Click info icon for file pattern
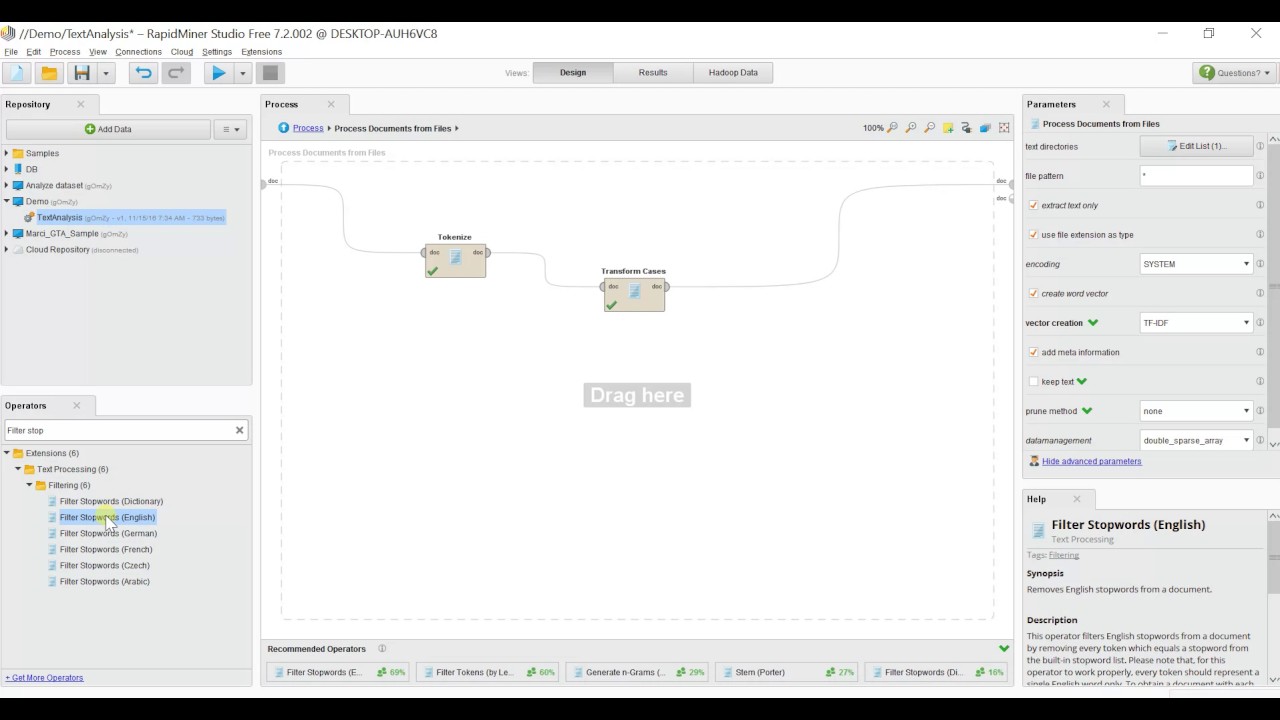The image size is (1280, 720). pos(1260,176)
